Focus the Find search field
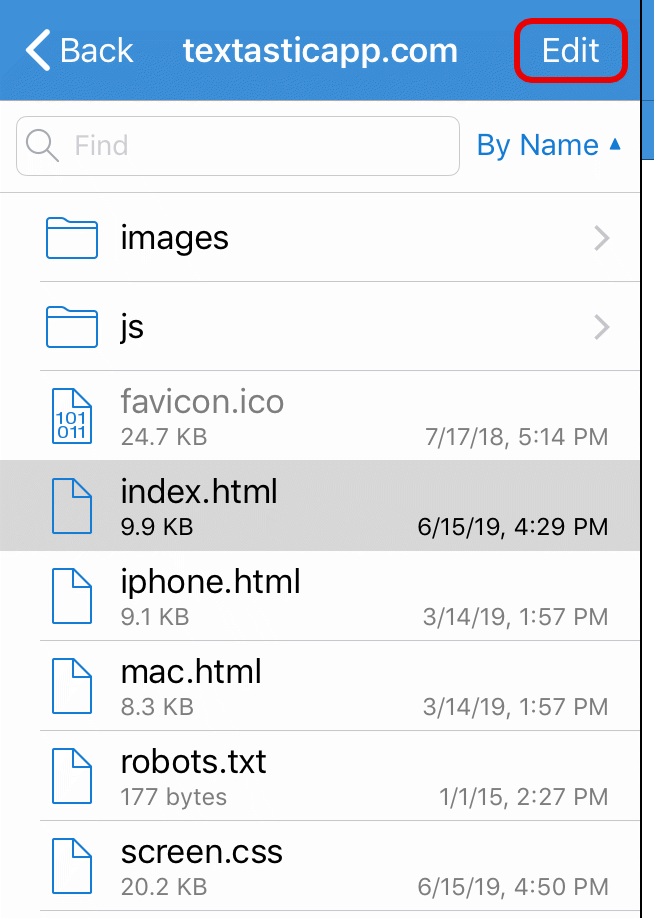 (x=238, y=146)
